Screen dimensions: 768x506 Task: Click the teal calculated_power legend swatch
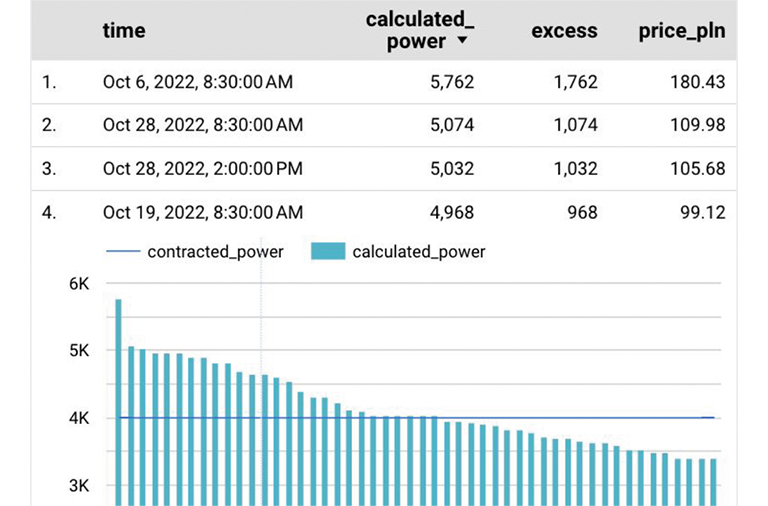click(x=328, y=252)
